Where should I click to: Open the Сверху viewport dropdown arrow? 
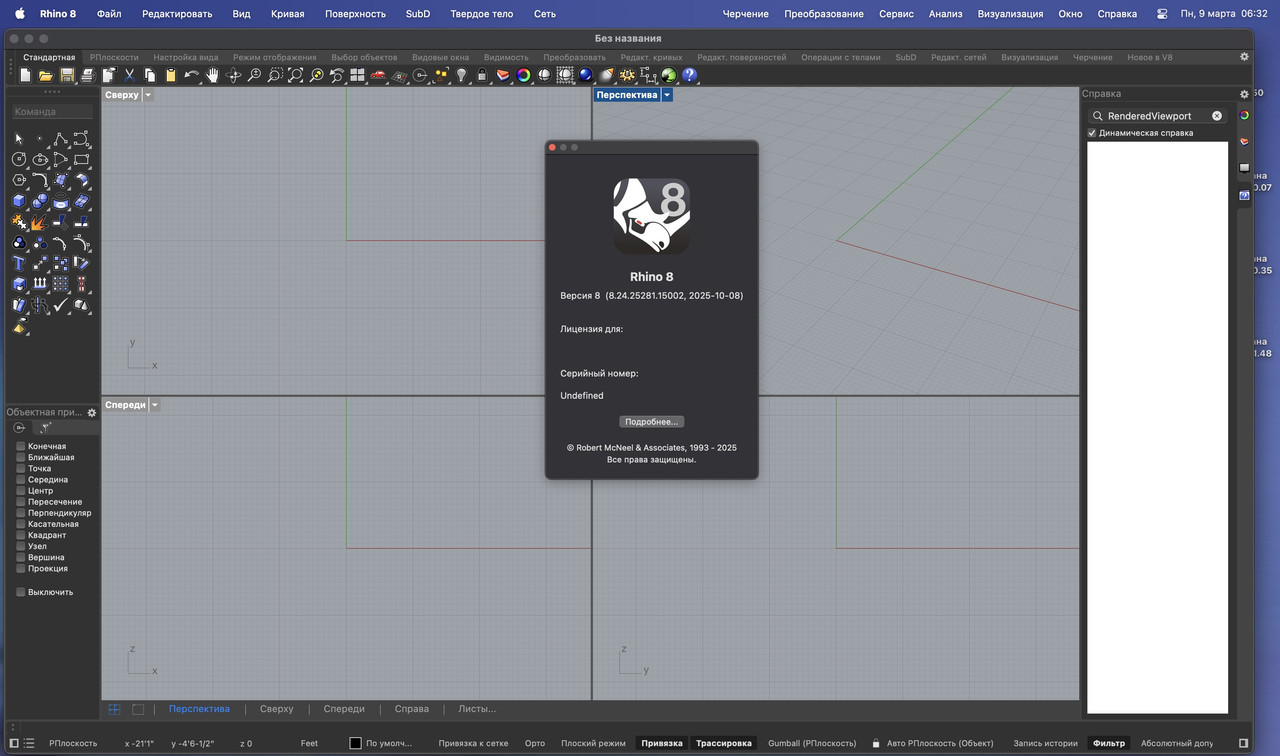pyautogui.click(x=148, y=95)
